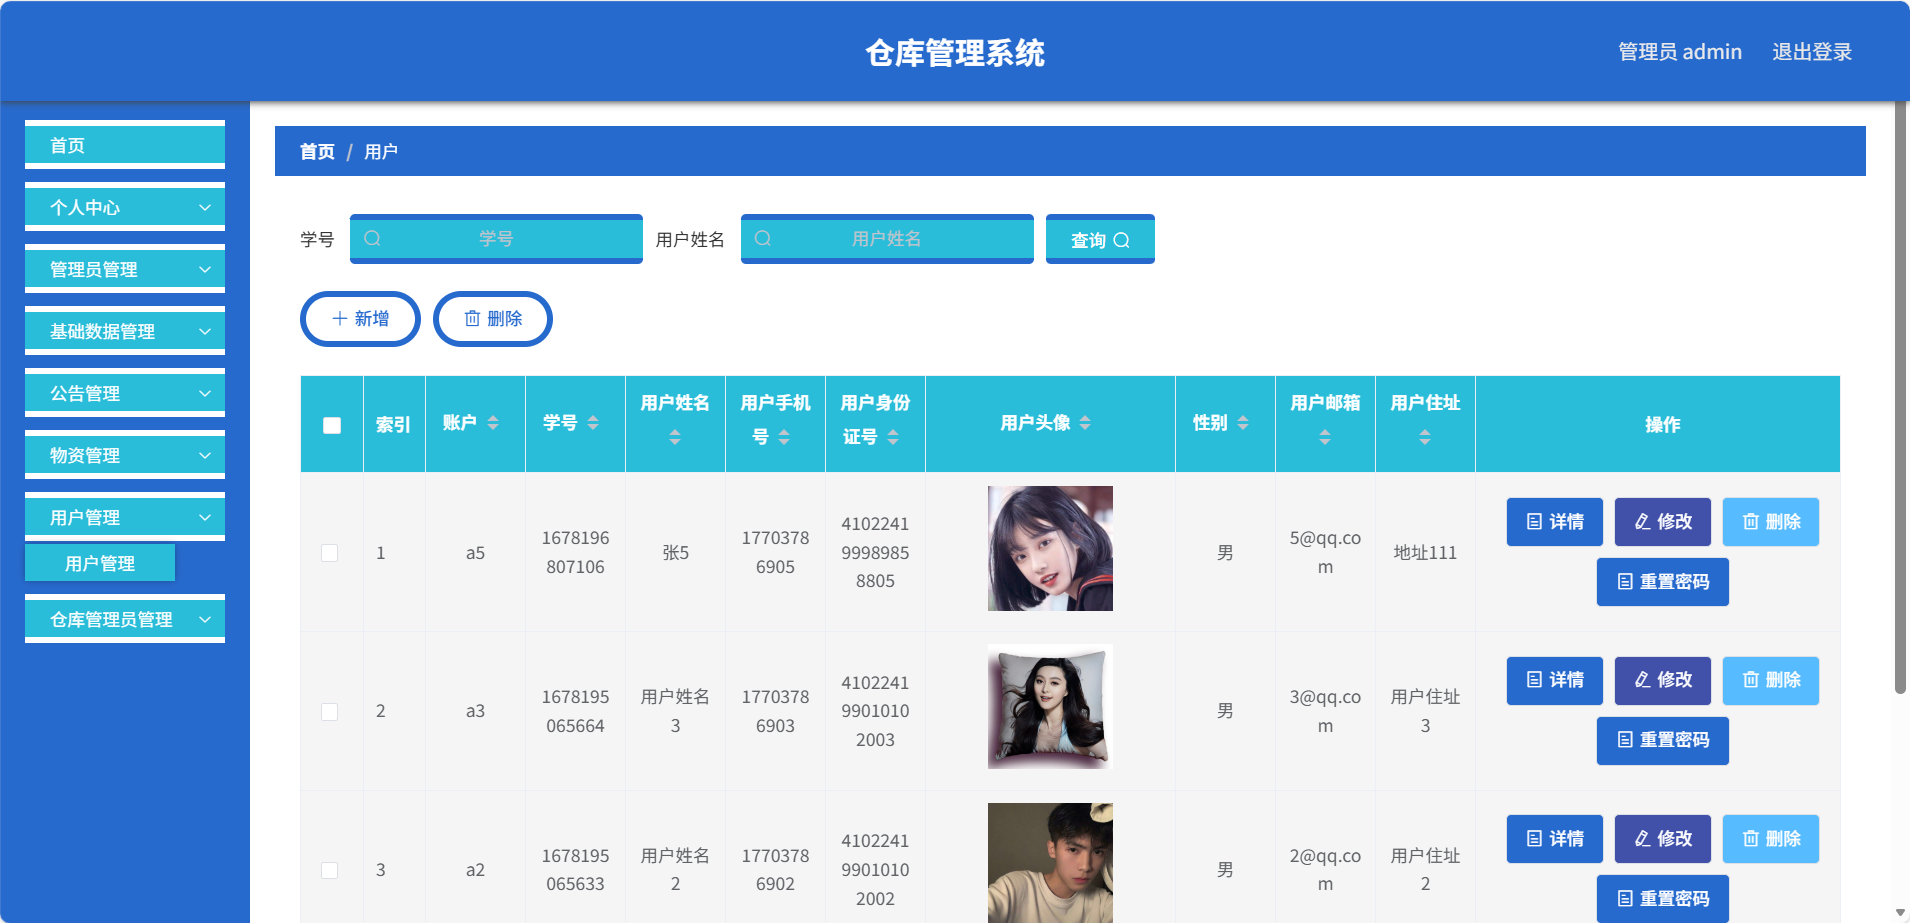The height and width of the screenshot is (923, 1910).
Task: Open 详情 for user a2
Action: click(1555, 839)
